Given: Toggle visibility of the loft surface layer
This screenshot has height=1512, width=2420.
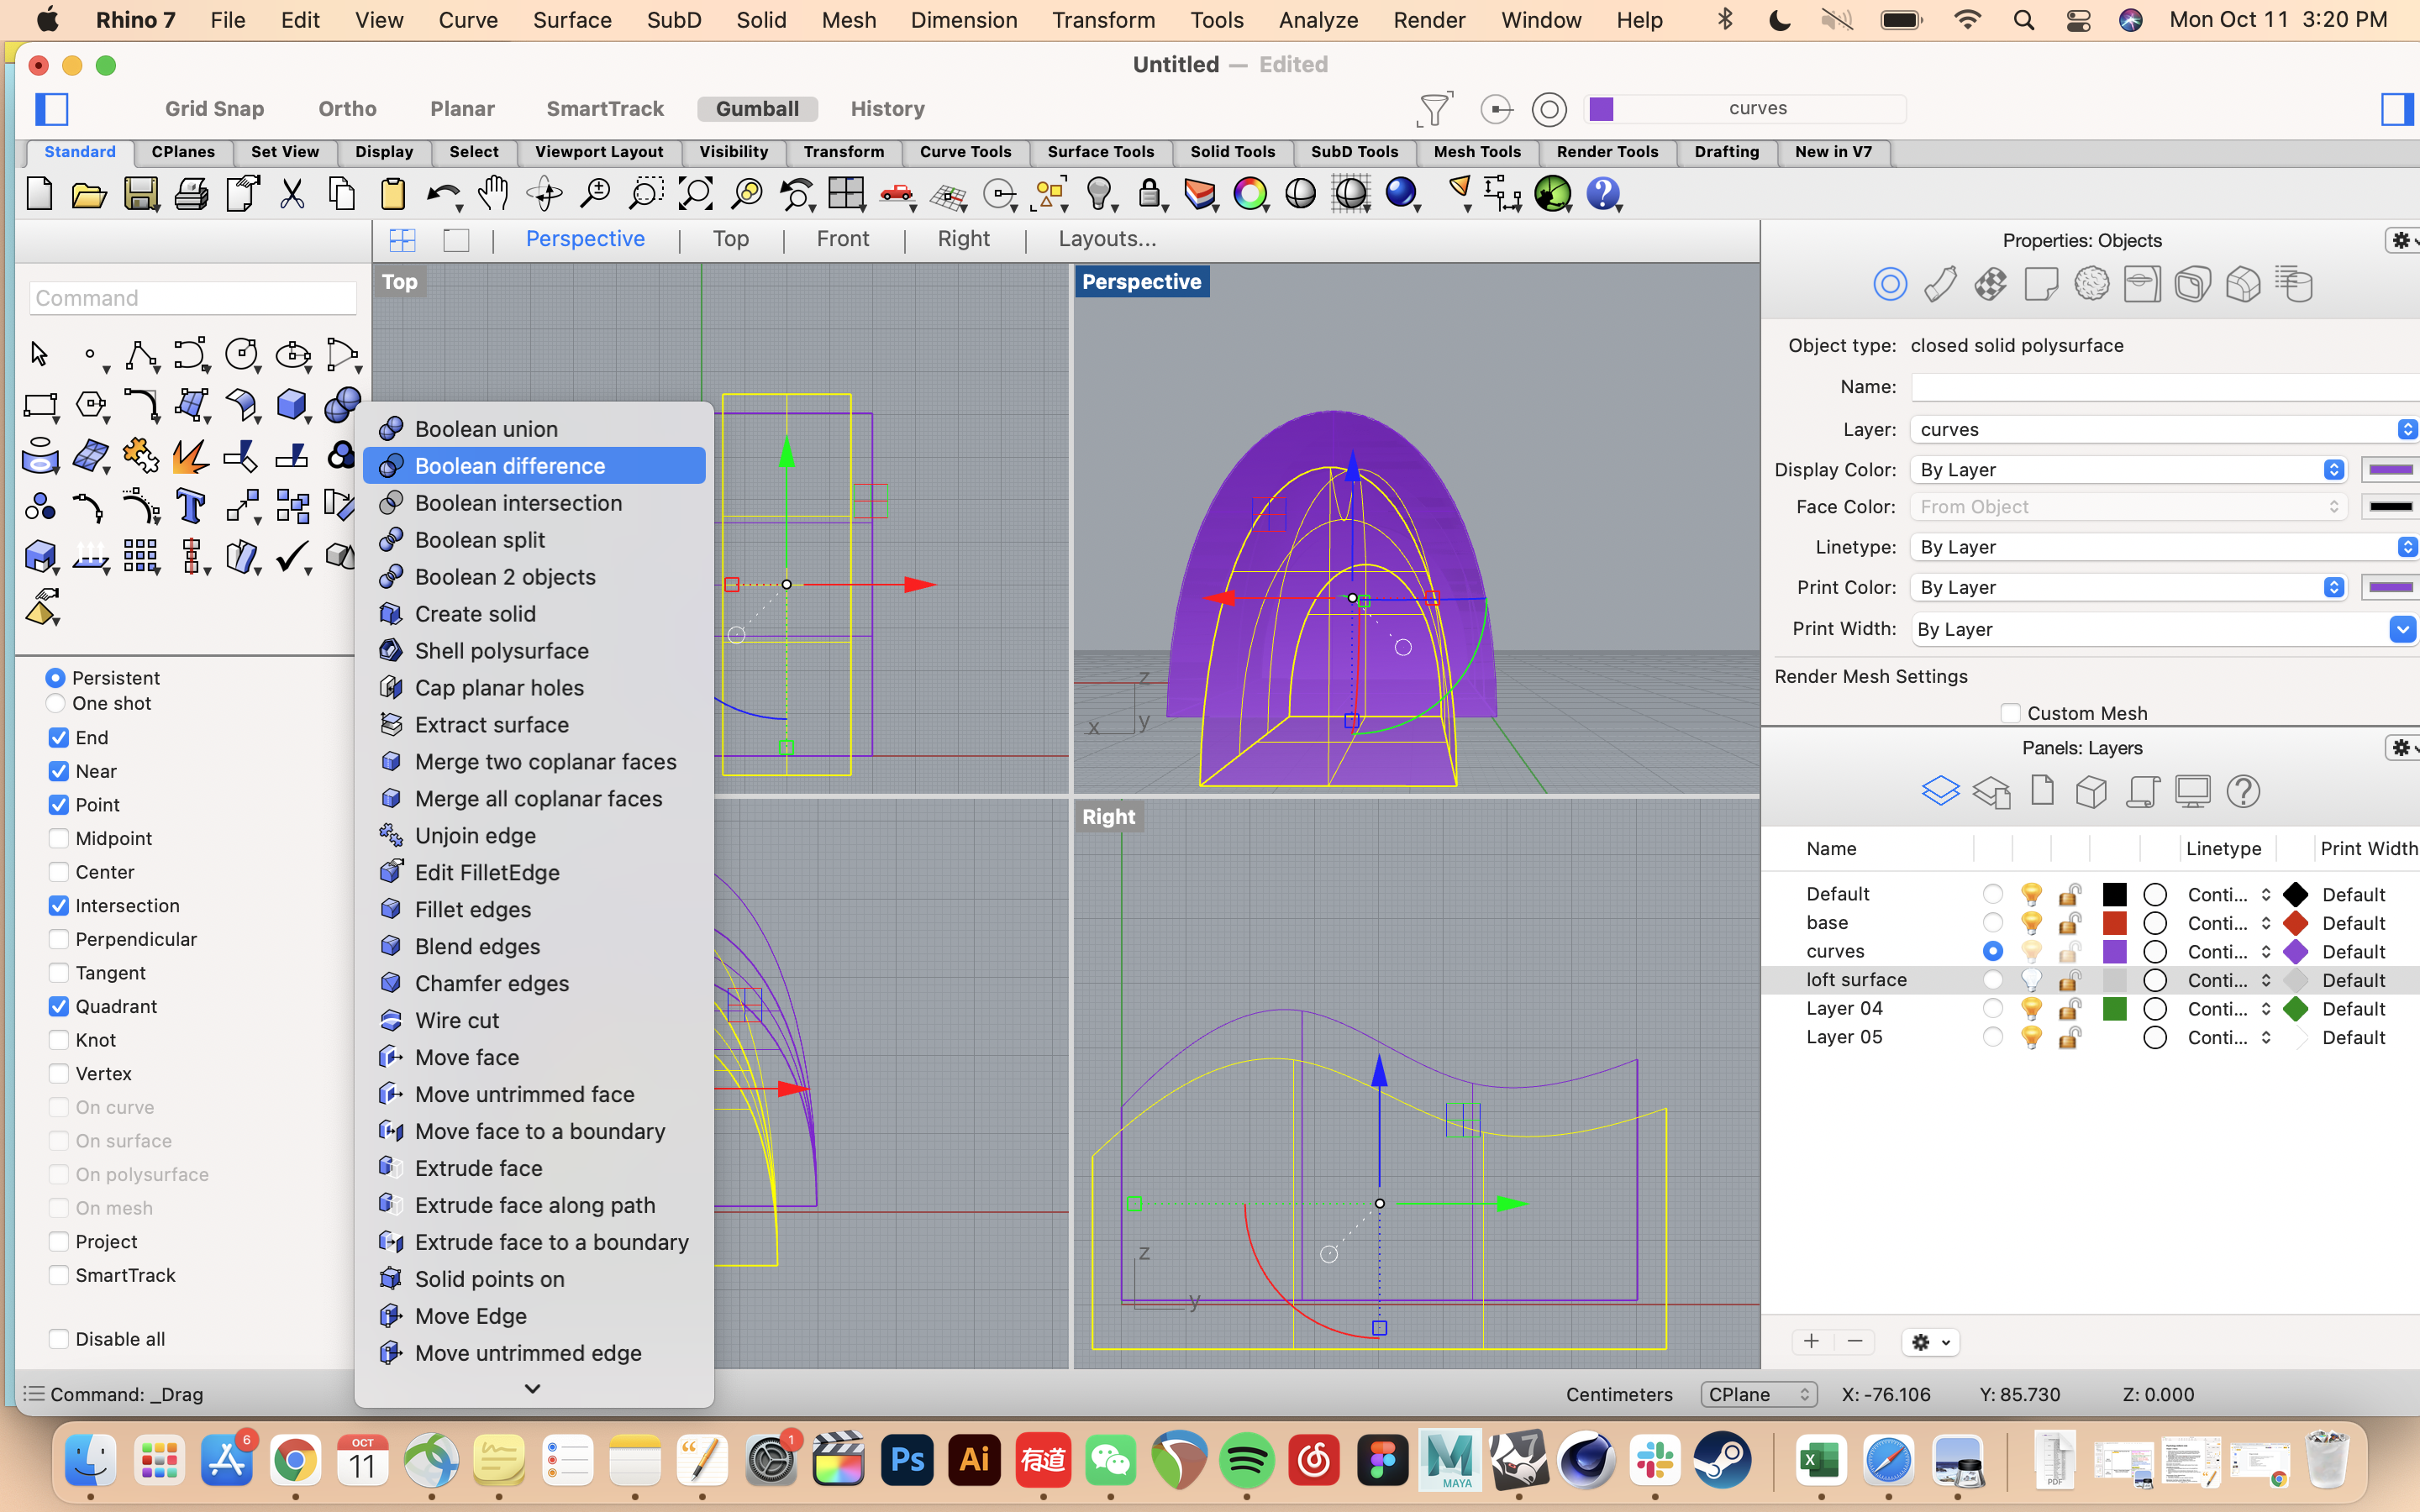Looking at the screenshot, I should point(2030,980).
